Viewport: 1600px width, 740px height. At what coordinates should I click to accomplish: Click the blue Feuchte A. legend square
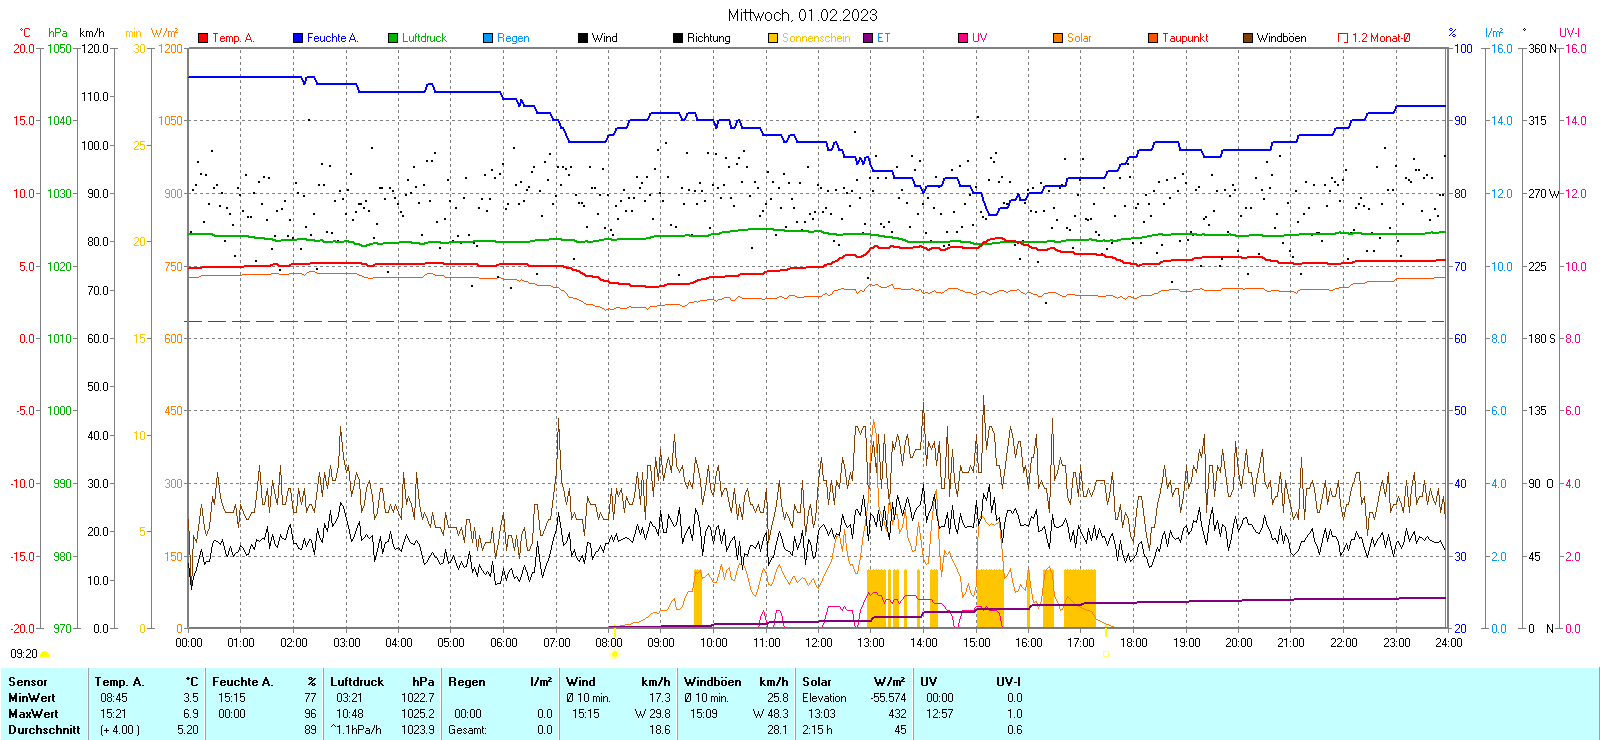[x=298, y=38]
